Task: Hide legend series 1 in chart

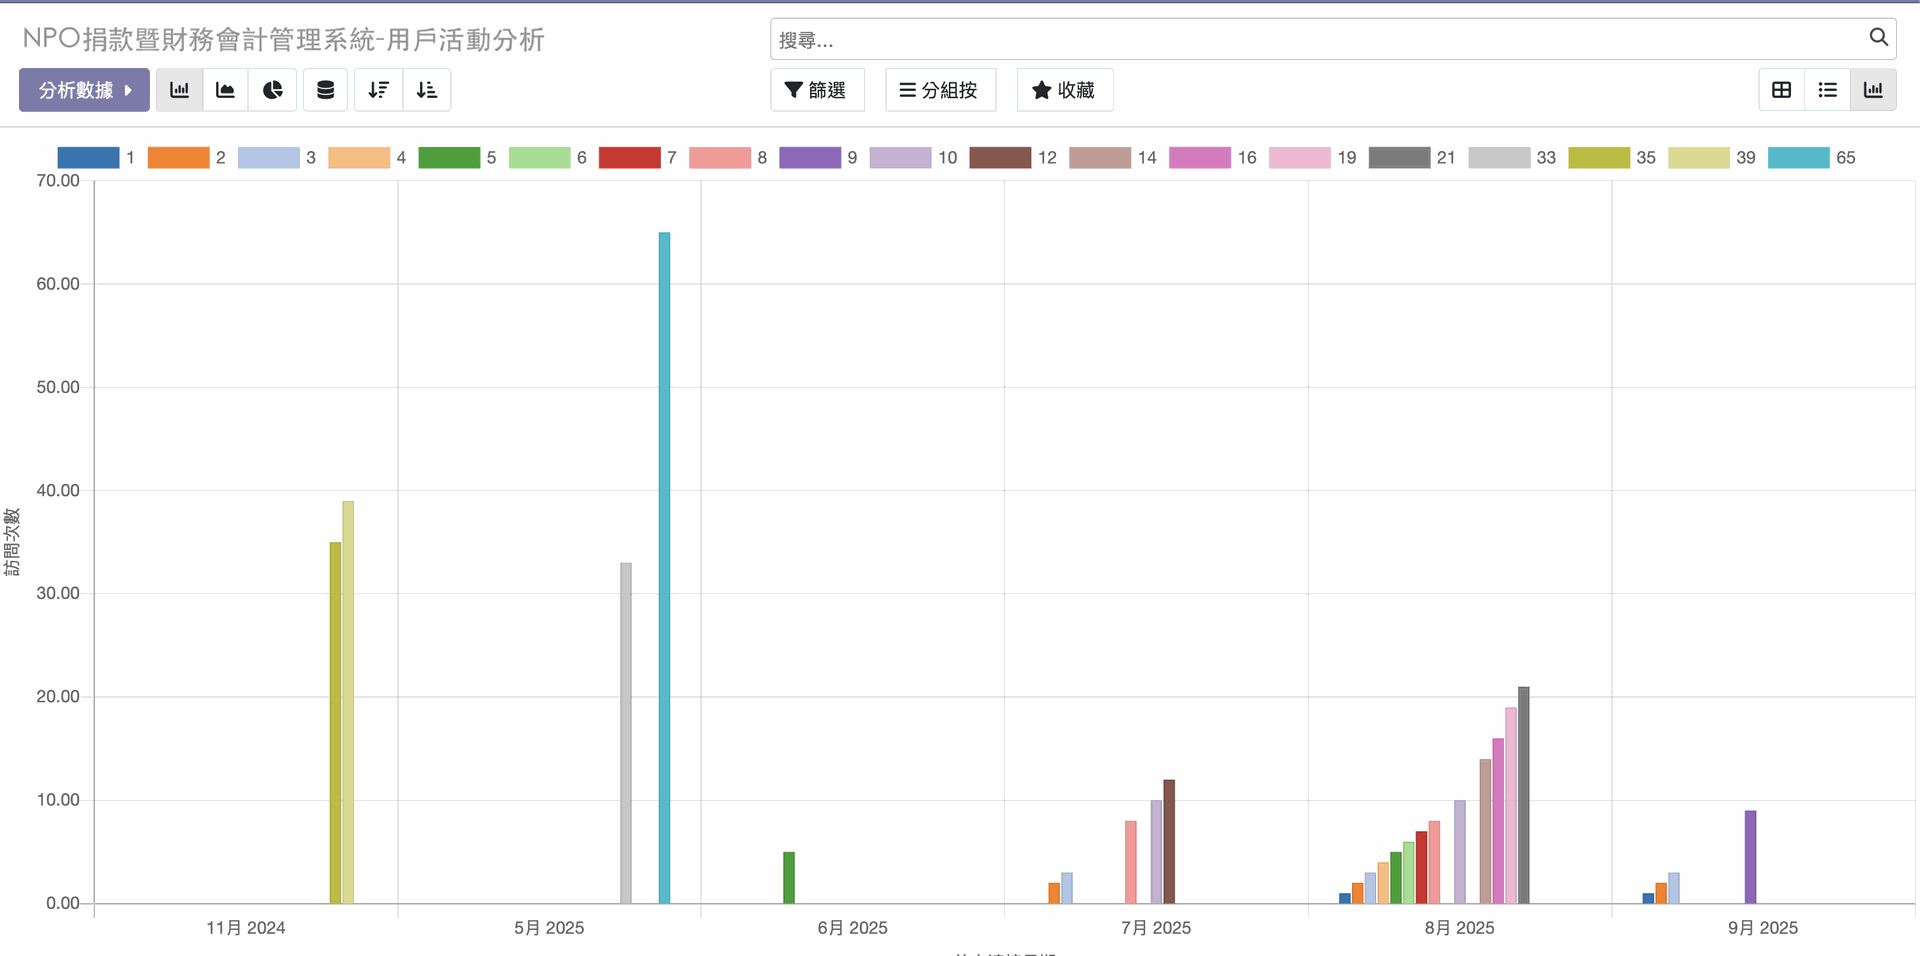Action: (x=88, y=158)
